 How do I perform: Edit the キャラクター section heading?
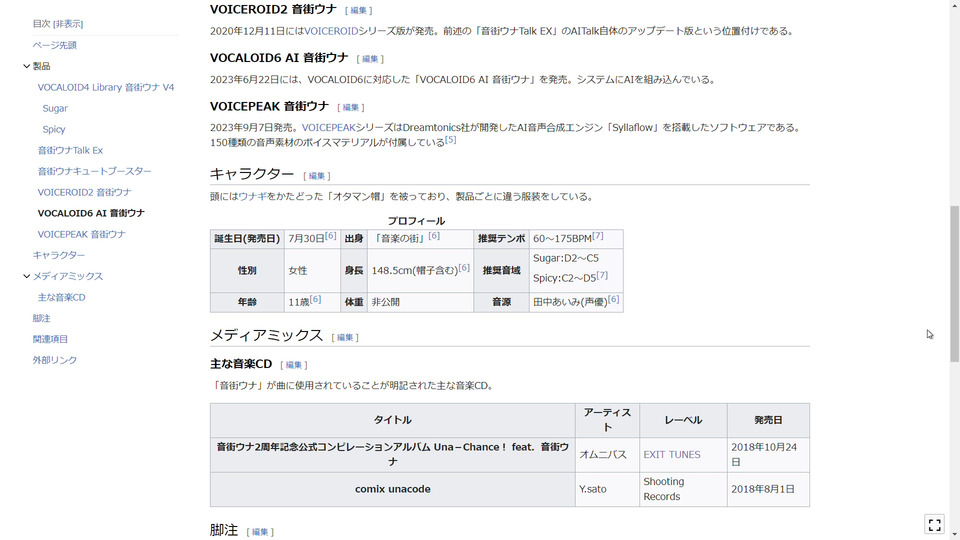tap(317, 176)
